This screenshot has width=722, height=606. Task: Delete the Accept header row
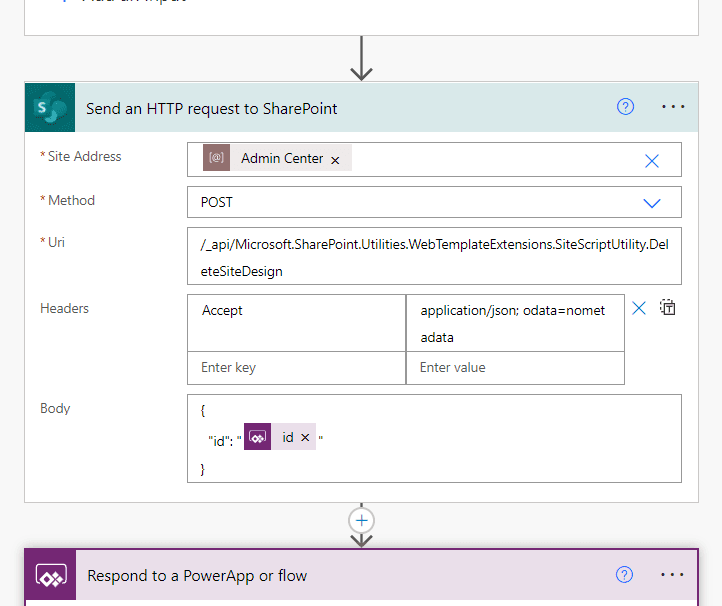coord(639,308)
